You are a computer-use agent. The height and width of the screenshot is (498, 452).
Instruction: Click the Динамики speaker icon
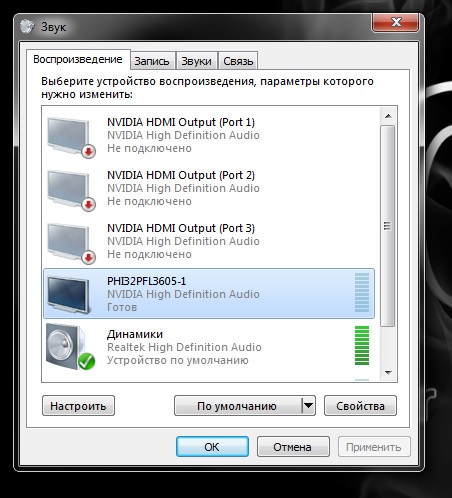coord(70,347)
